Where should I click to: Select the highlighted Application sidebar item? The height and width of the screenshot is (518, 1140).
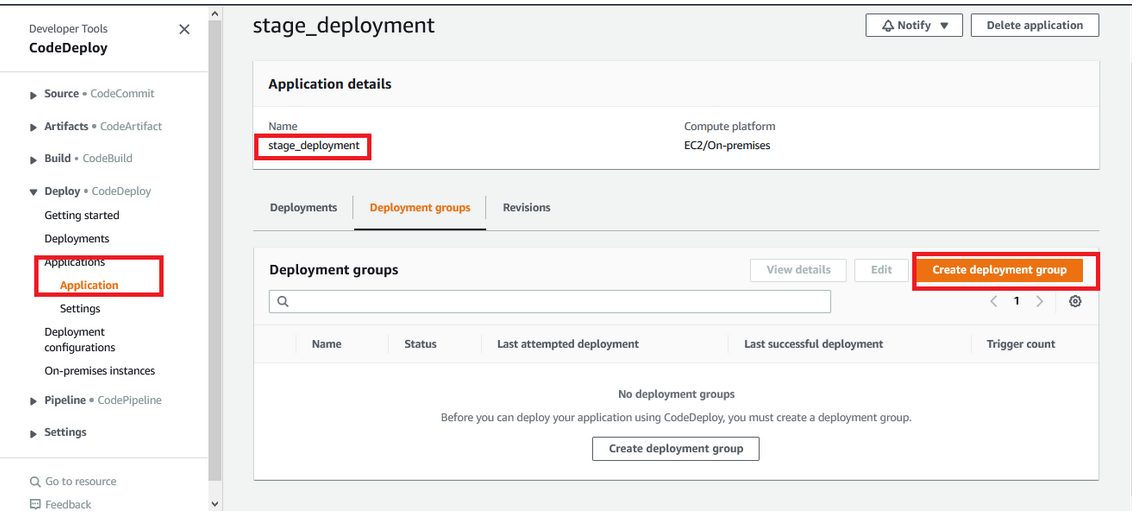(89, 285)
